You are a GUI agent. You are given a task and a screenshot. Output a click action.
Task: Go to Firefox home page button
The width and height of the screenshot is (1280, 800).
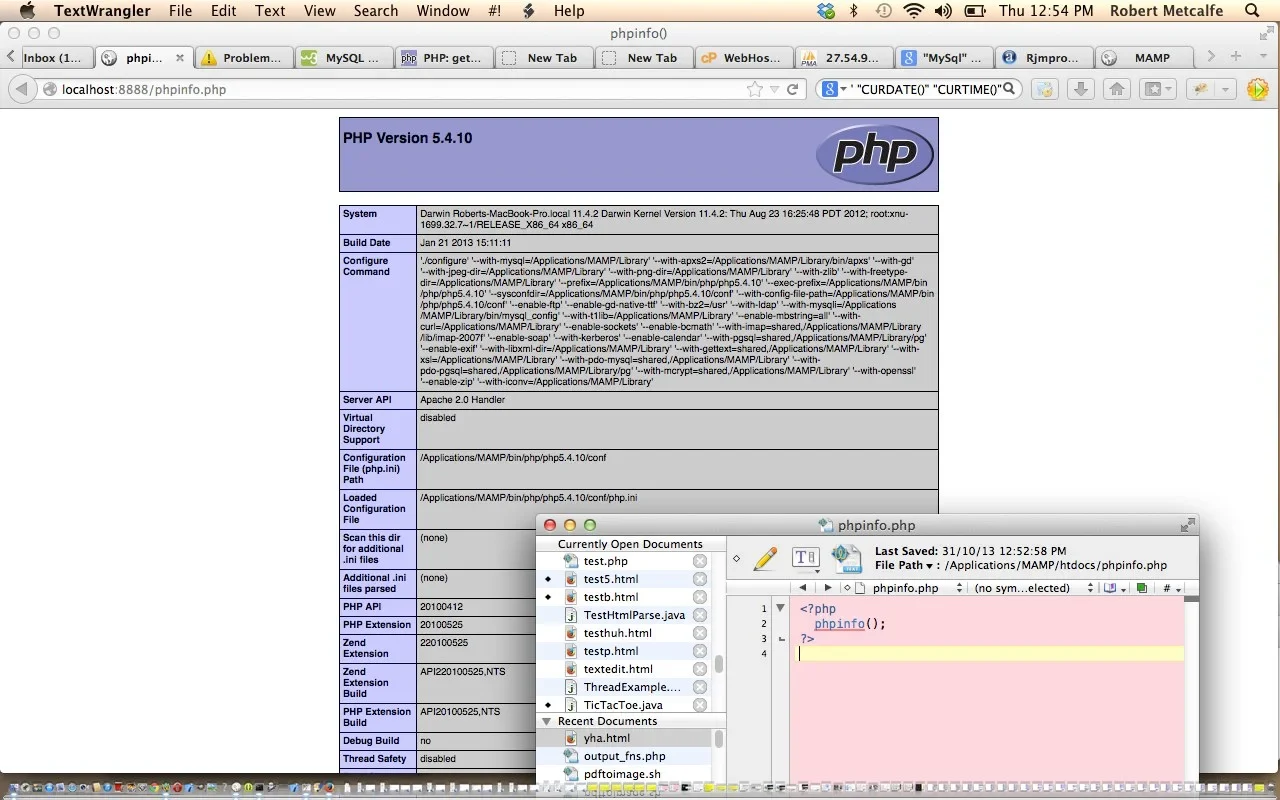(x=1117, y=89)
